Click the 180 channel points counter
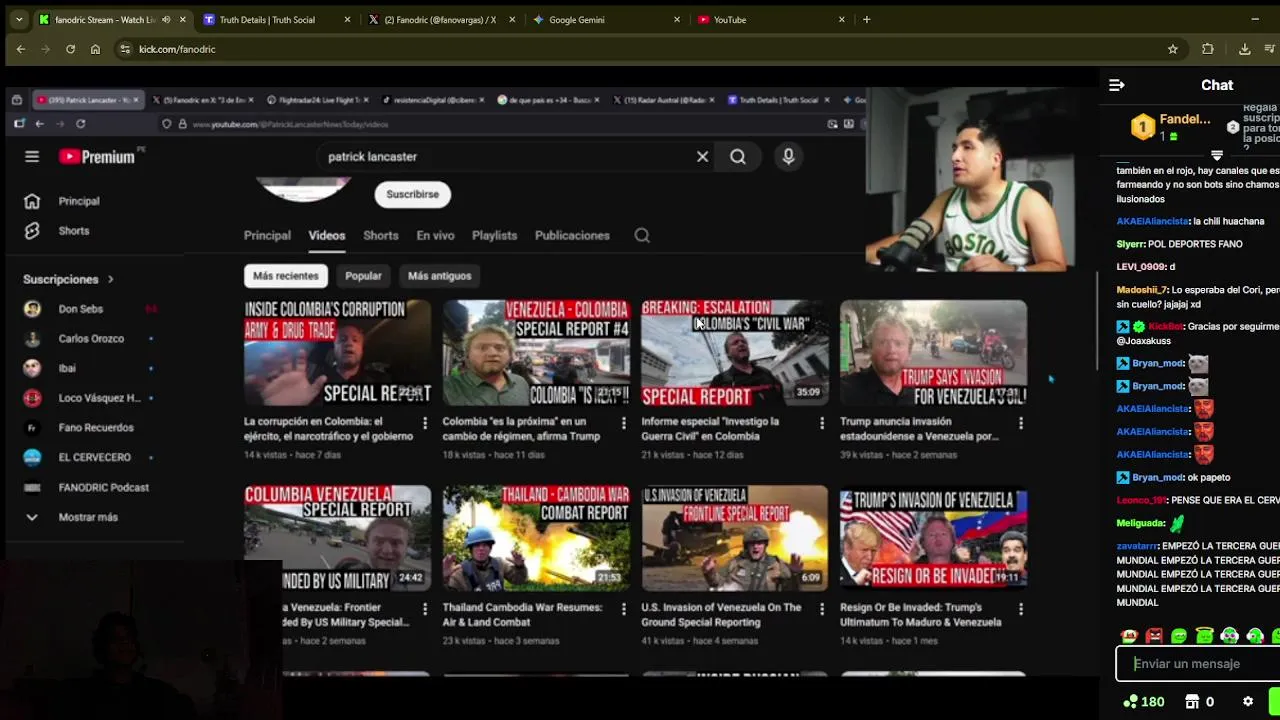The width and height of the screenshot is (1280, 720). (x=1143, y=702)
